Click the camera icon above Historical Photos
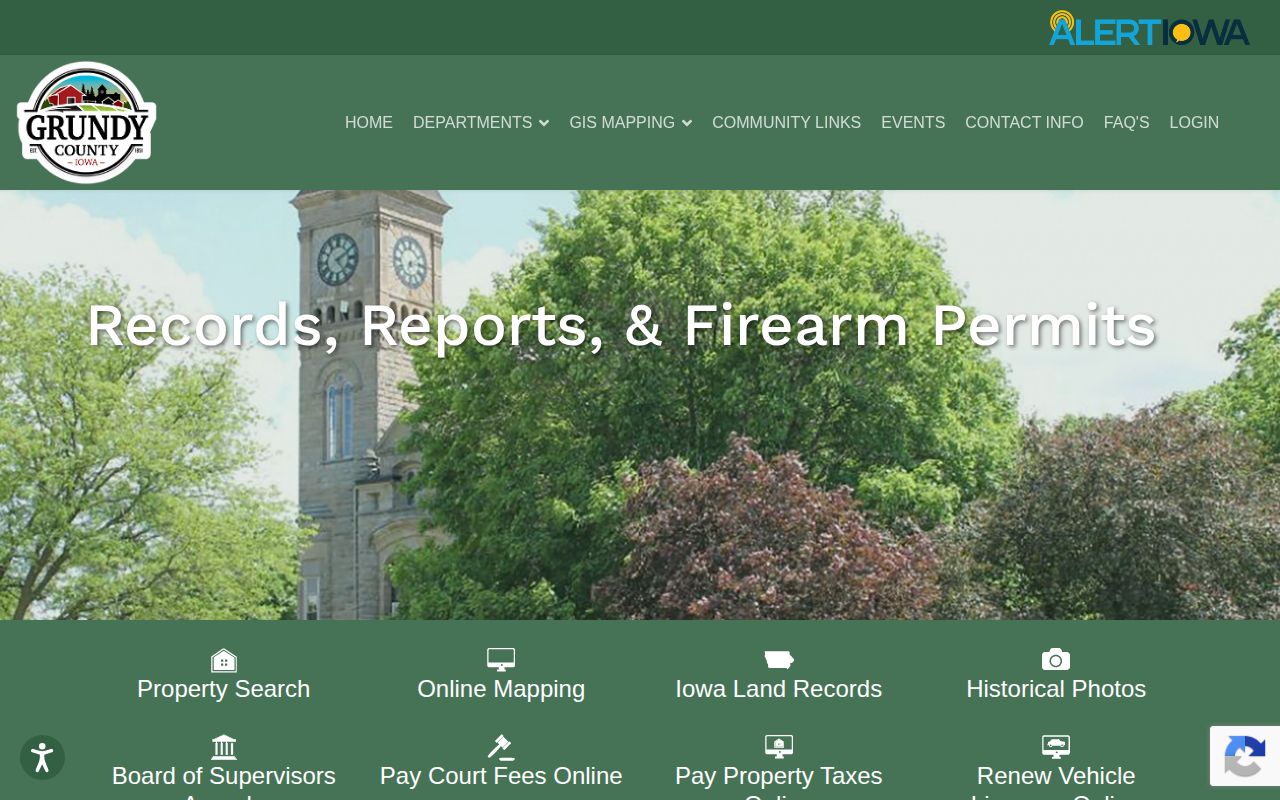Viewport: 1280px width, 800px height. coord(1056,660)
